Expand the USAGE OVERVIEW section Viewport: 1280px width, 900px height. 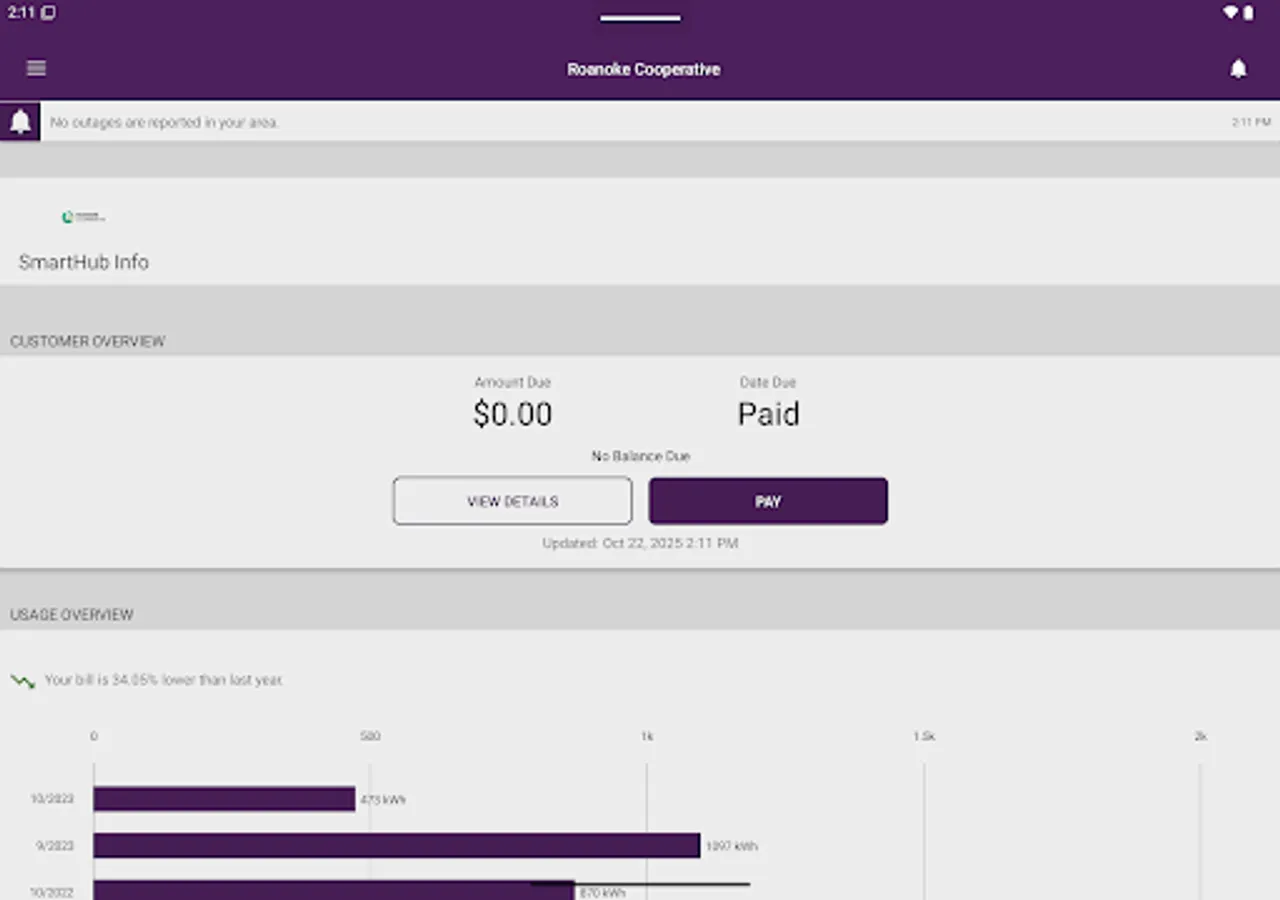pos(71,614)
